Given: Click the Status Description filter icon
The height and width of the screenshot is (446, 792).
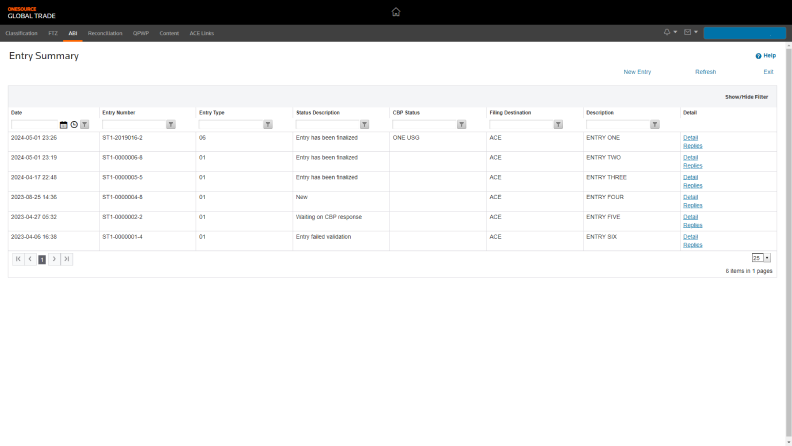Looking at the screenshot, I should tap(364, 125).
